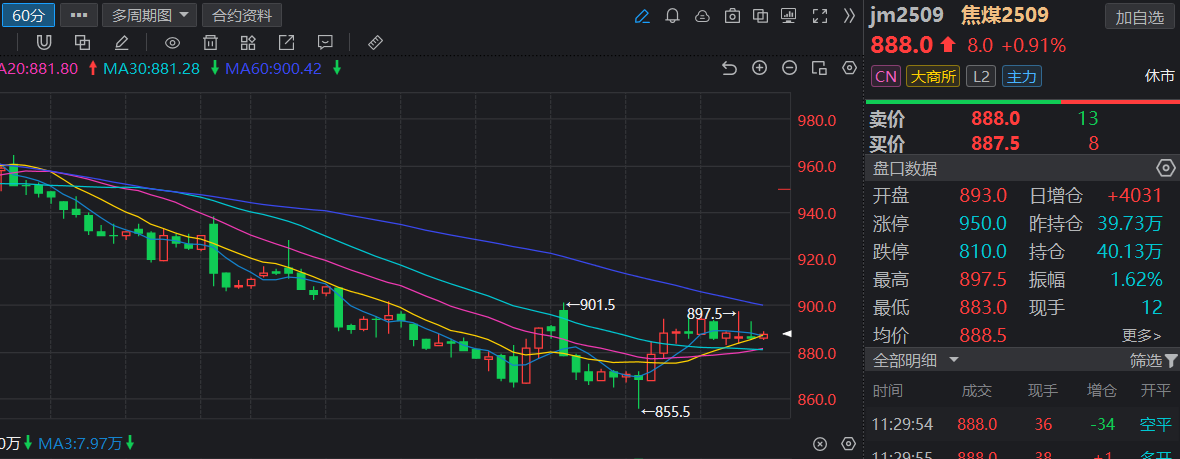The image size is (1180, 459).
Task: Toggle the magnet snap tool
Action: click(44, 42)
